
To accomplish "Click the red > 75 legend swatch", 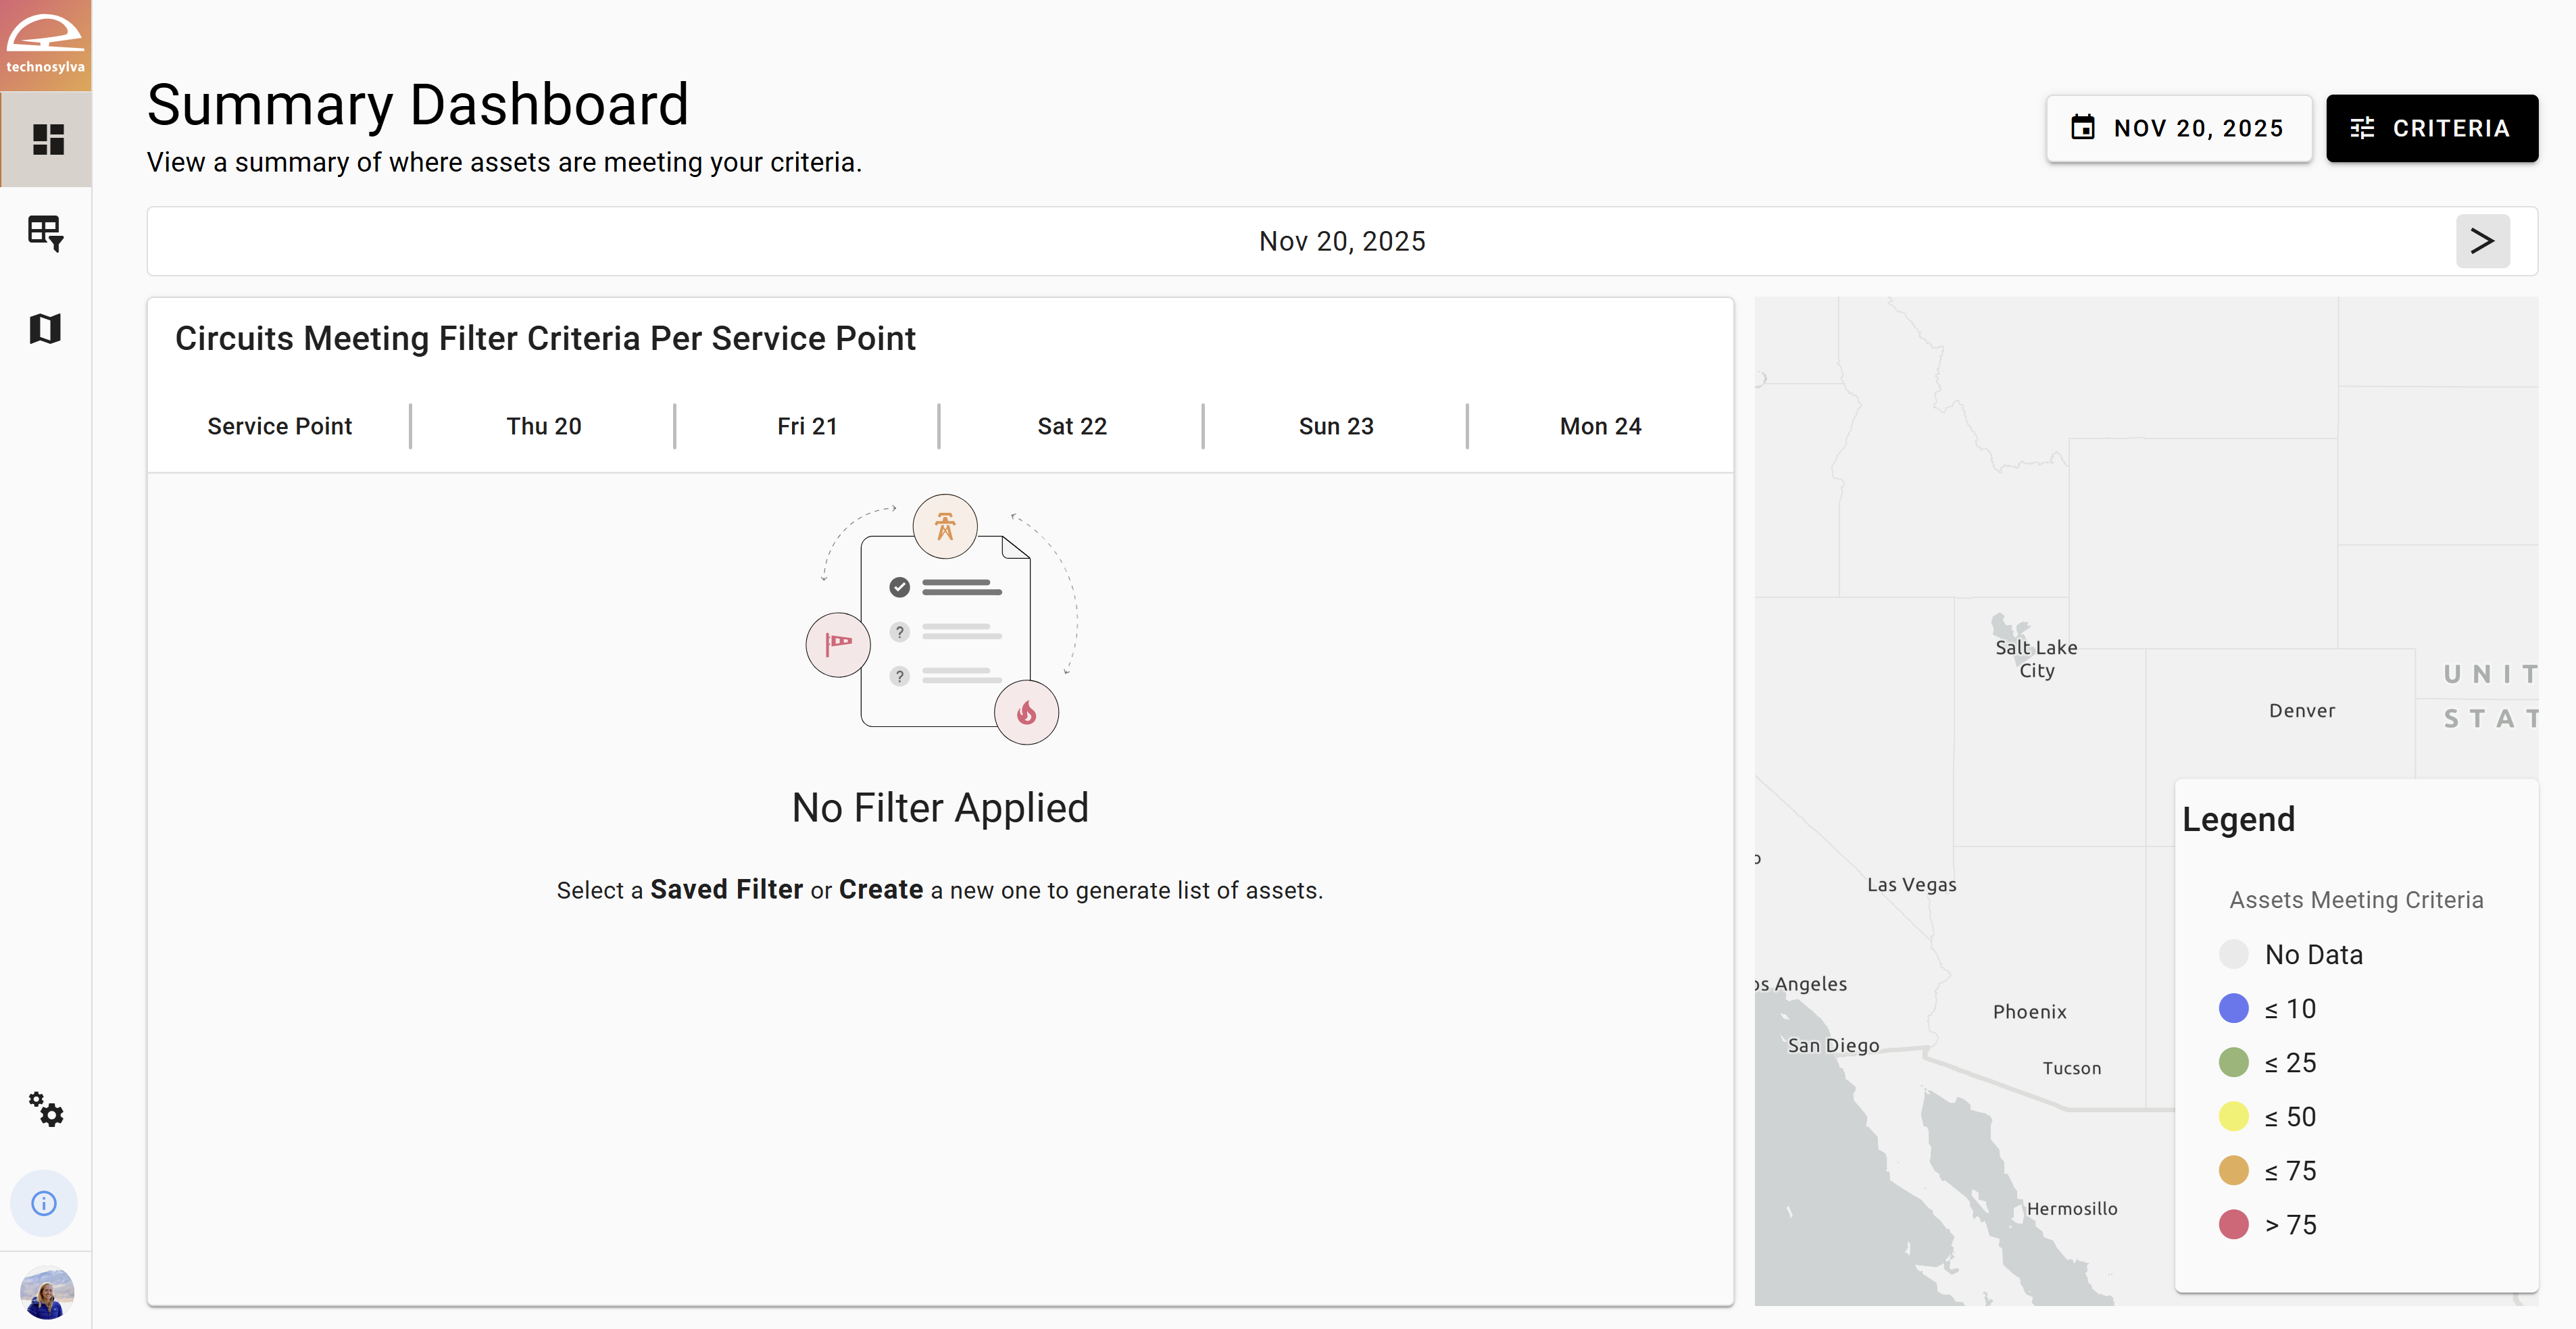I will 2233,1224.
